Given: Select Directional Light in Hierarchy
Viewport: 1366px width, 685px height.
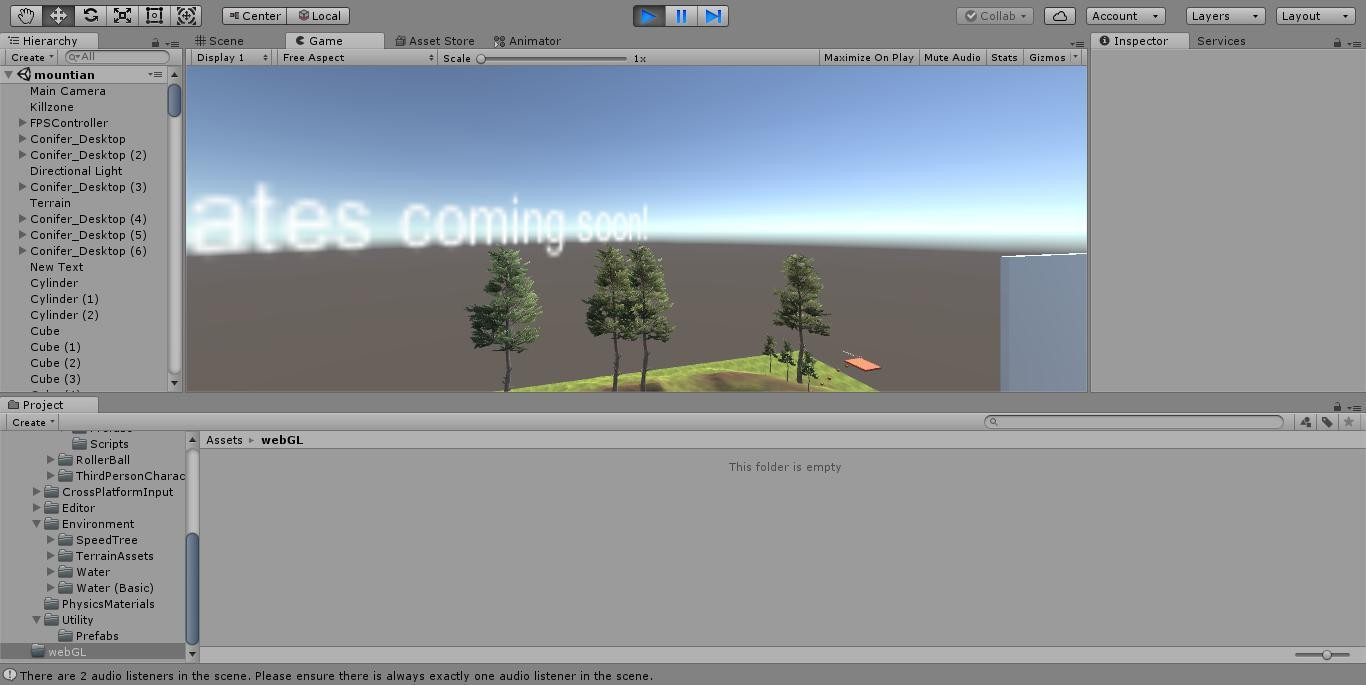Looking at the screenshot, I should pyautogui.click(x=76, y=171).
